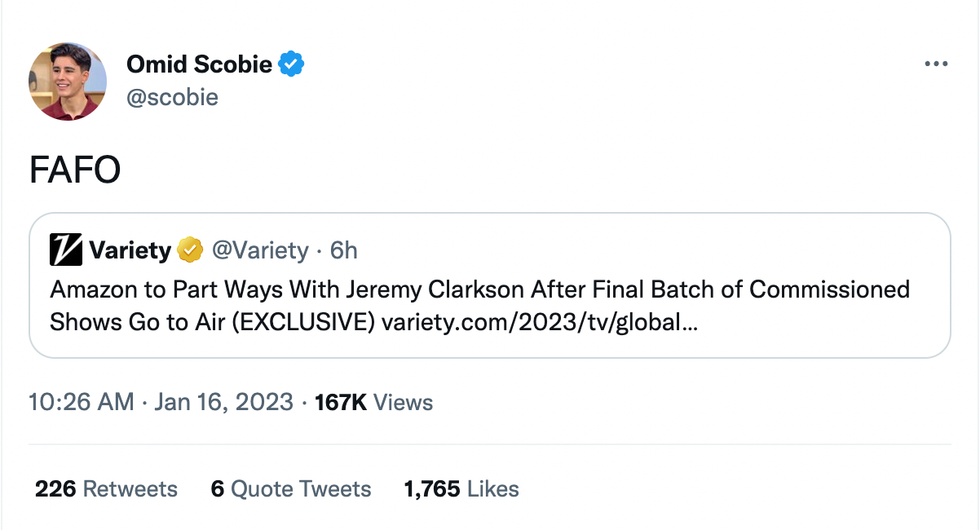The height and width of the screenshot is (530, 980).
Task: Click the 6h quoted tweet timestamp
Action: coord(343,250)
